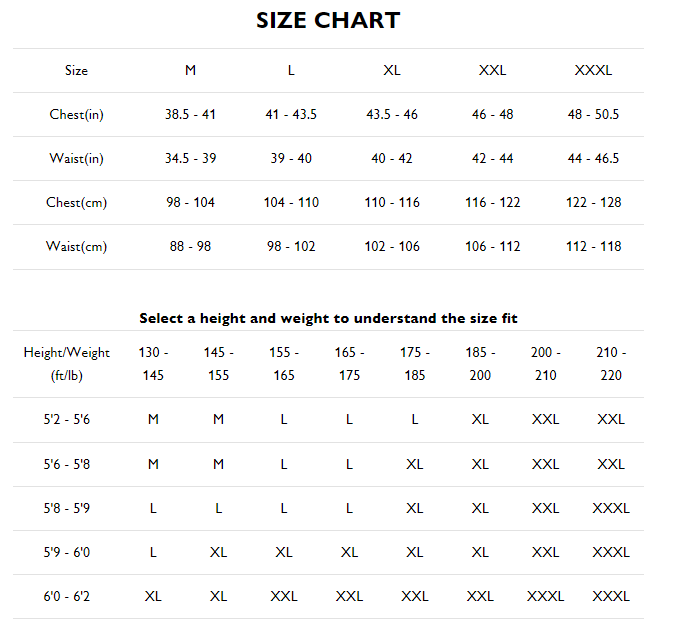Click the Waist(cm) row label
The image size is (678, 629).
coord(76,247)
